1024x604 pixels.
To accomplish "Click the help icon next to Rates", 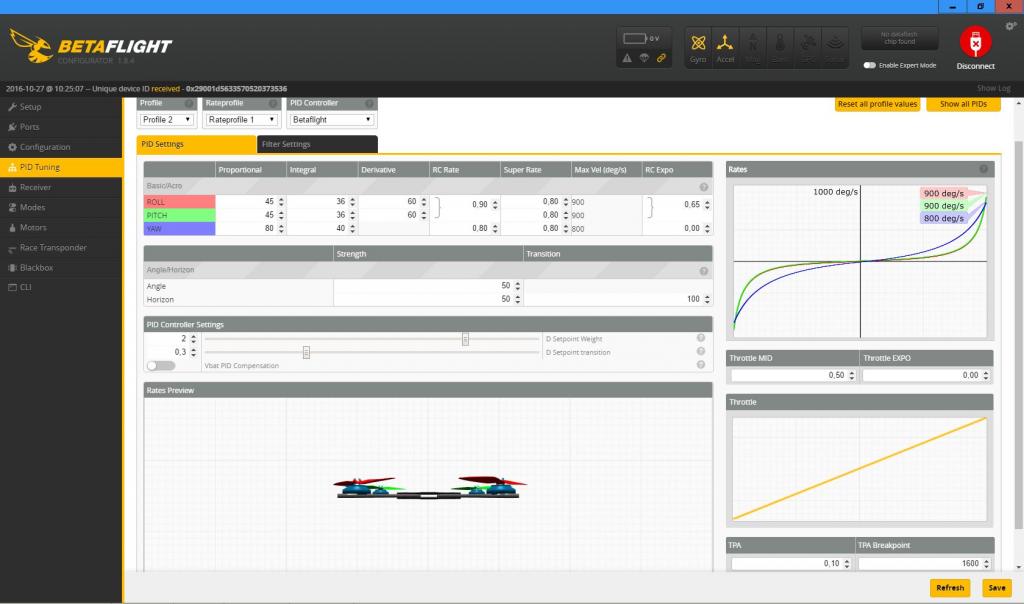I will click(x=983, y=170).
